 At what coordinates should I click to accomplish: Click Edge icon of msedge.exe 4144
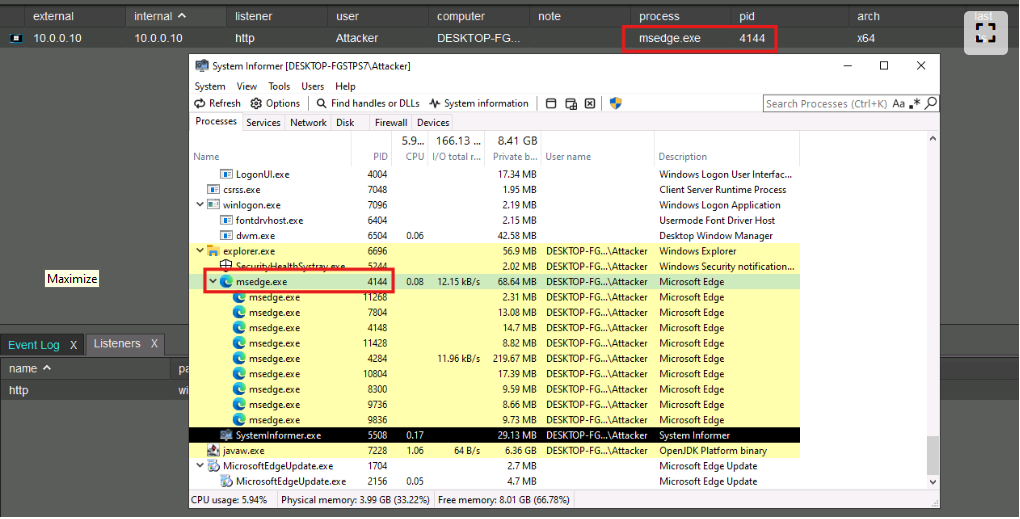226,282
